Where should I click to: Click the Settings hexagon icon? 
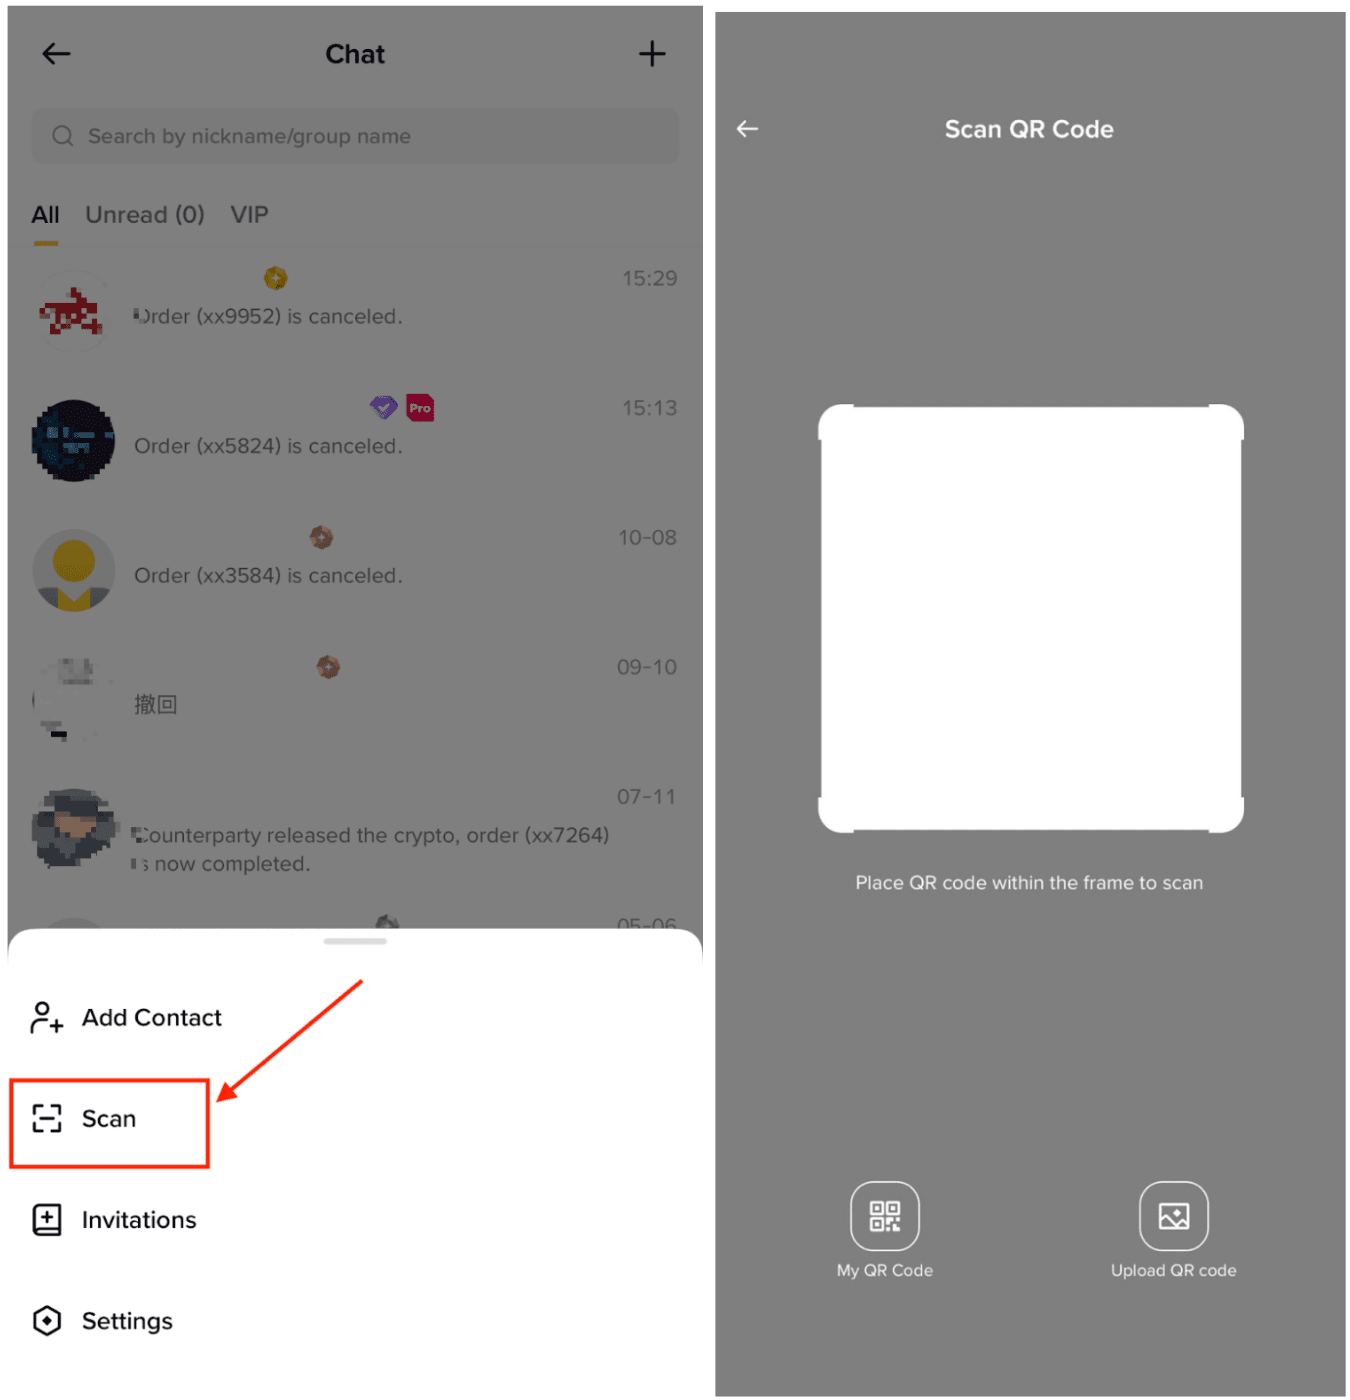[x=47, y=1321]
